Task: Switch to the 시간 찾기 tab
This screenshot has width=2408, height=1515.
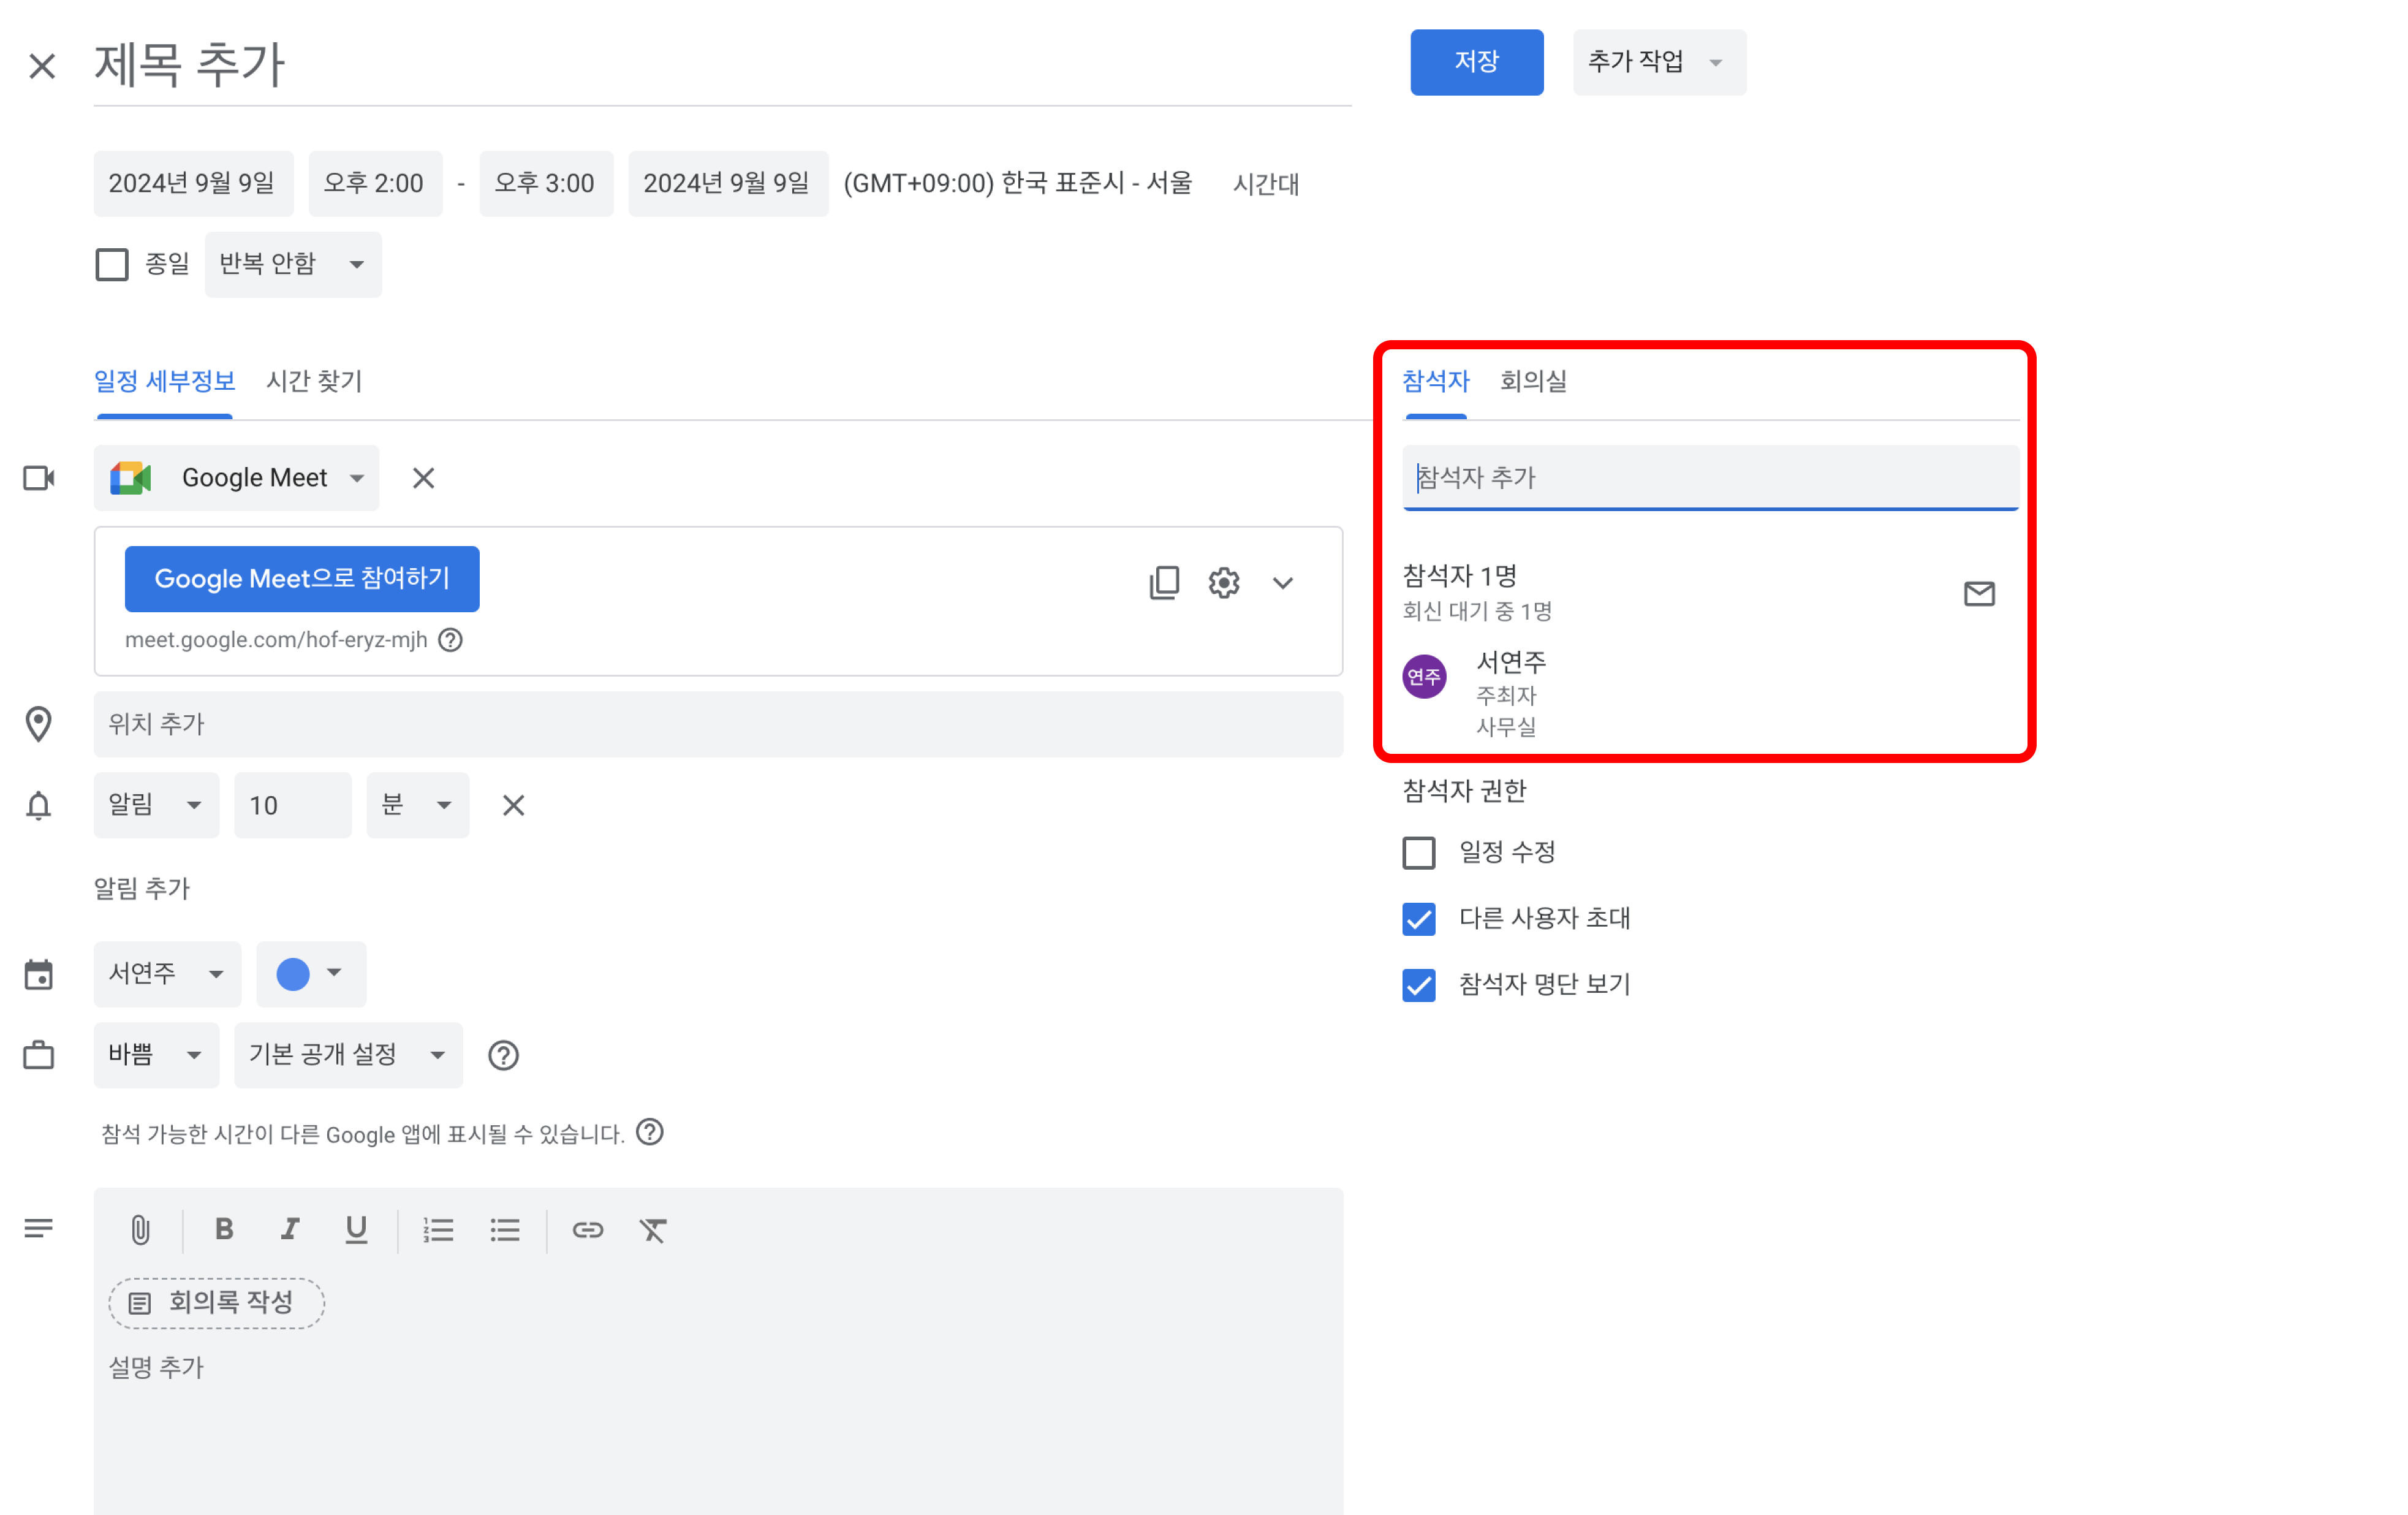Action: (x=314, y=381)
